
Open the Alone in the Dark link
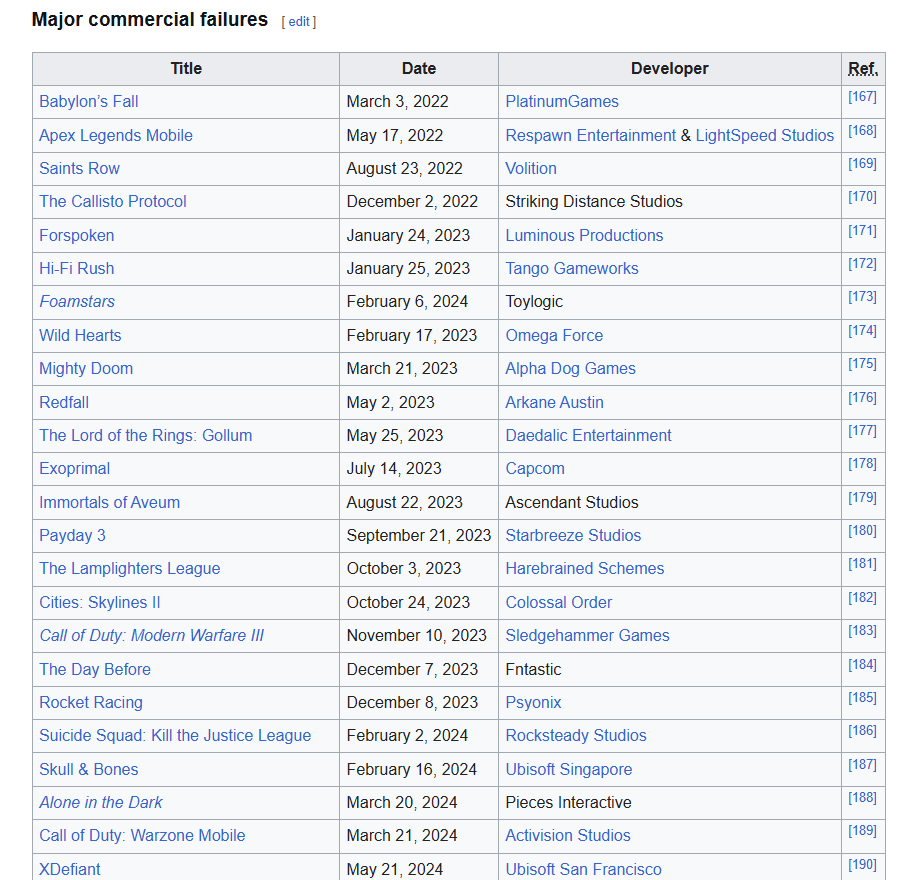(101, 802)
